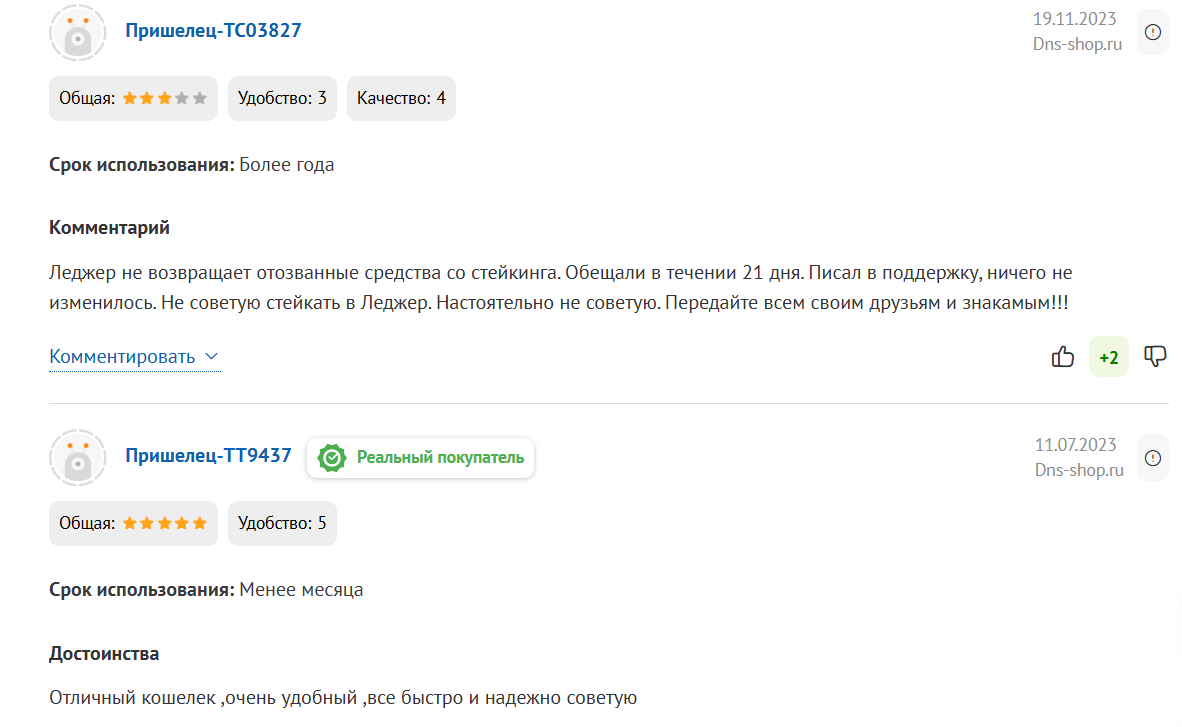Report the review dated 11.07.2023
This screenshot has width=1182, height=727.
point(1153,458)
